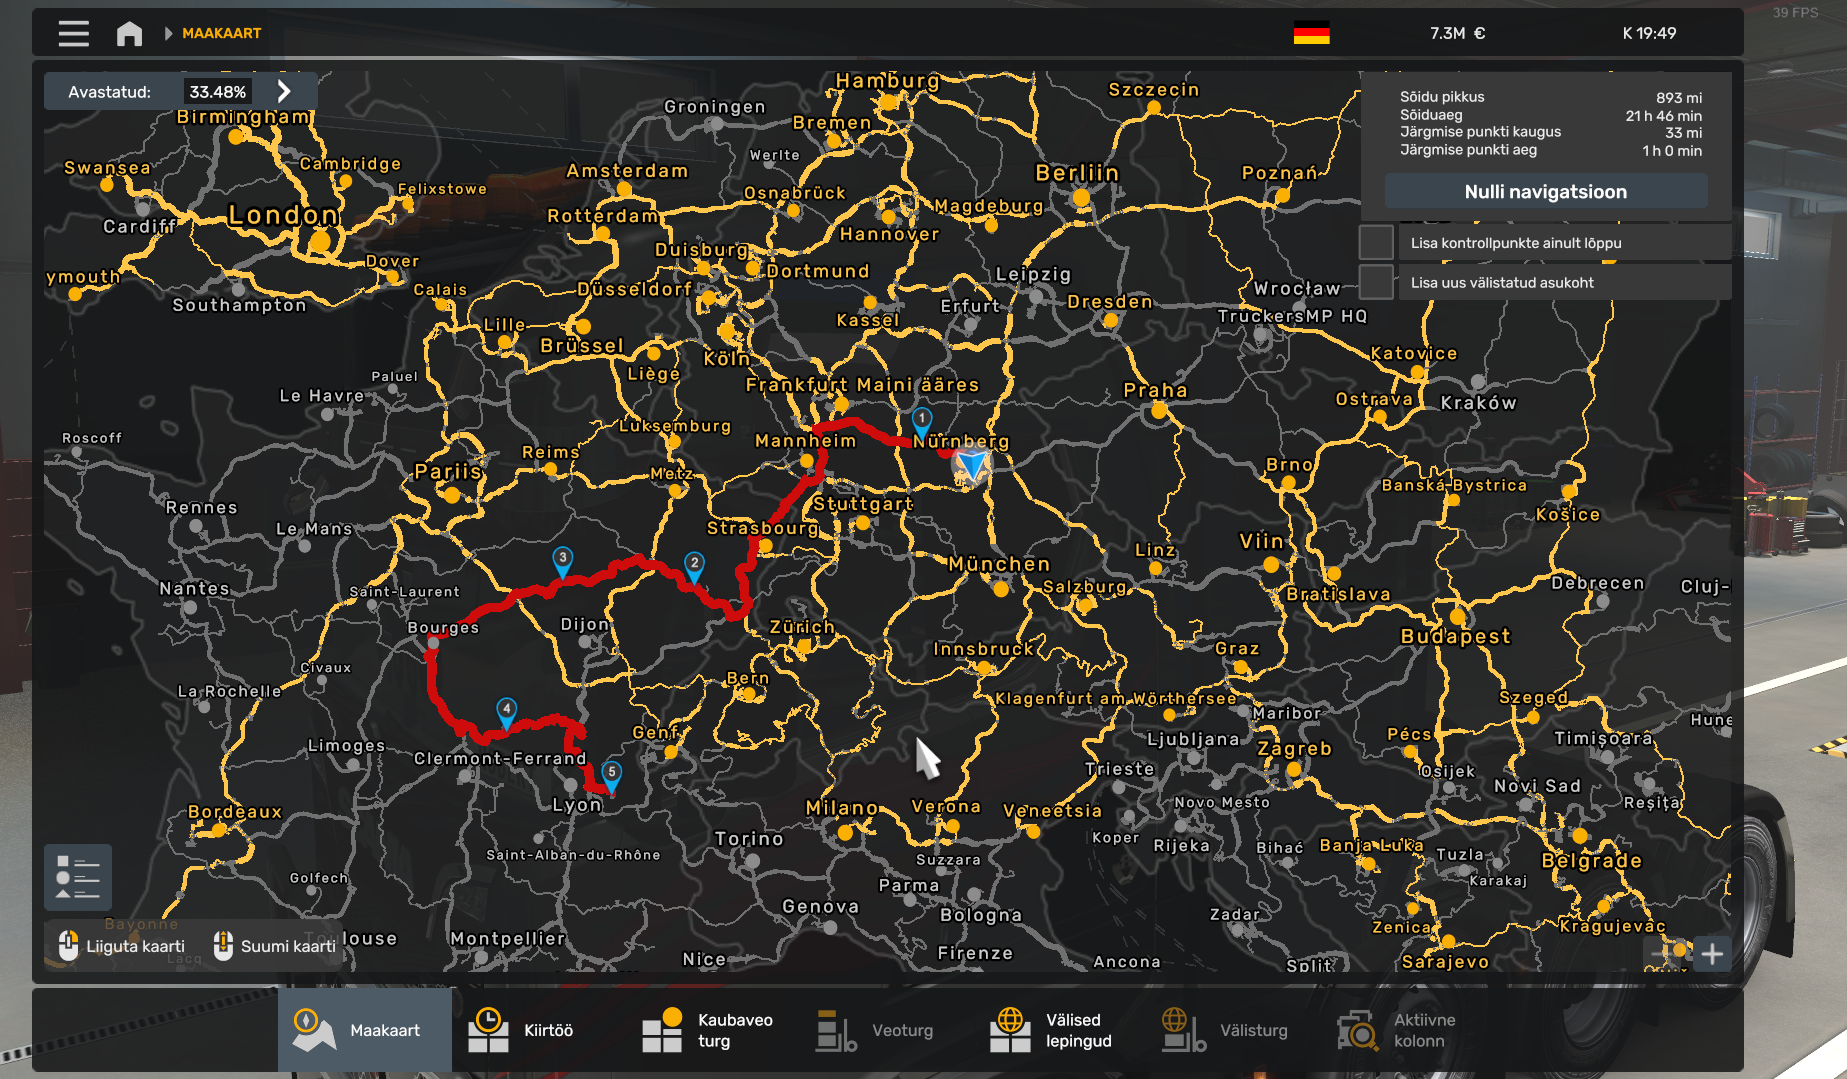Click the Liiguta kaarti mouse hint

pyautogui.click(x=121, y=946)
